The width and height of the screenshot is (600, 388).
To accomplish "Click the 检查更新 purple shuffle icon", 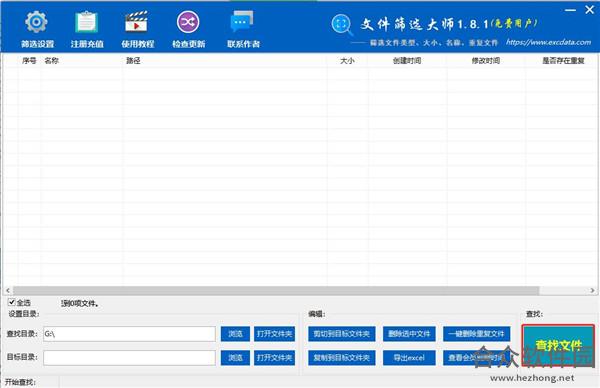I will (188, 22).
